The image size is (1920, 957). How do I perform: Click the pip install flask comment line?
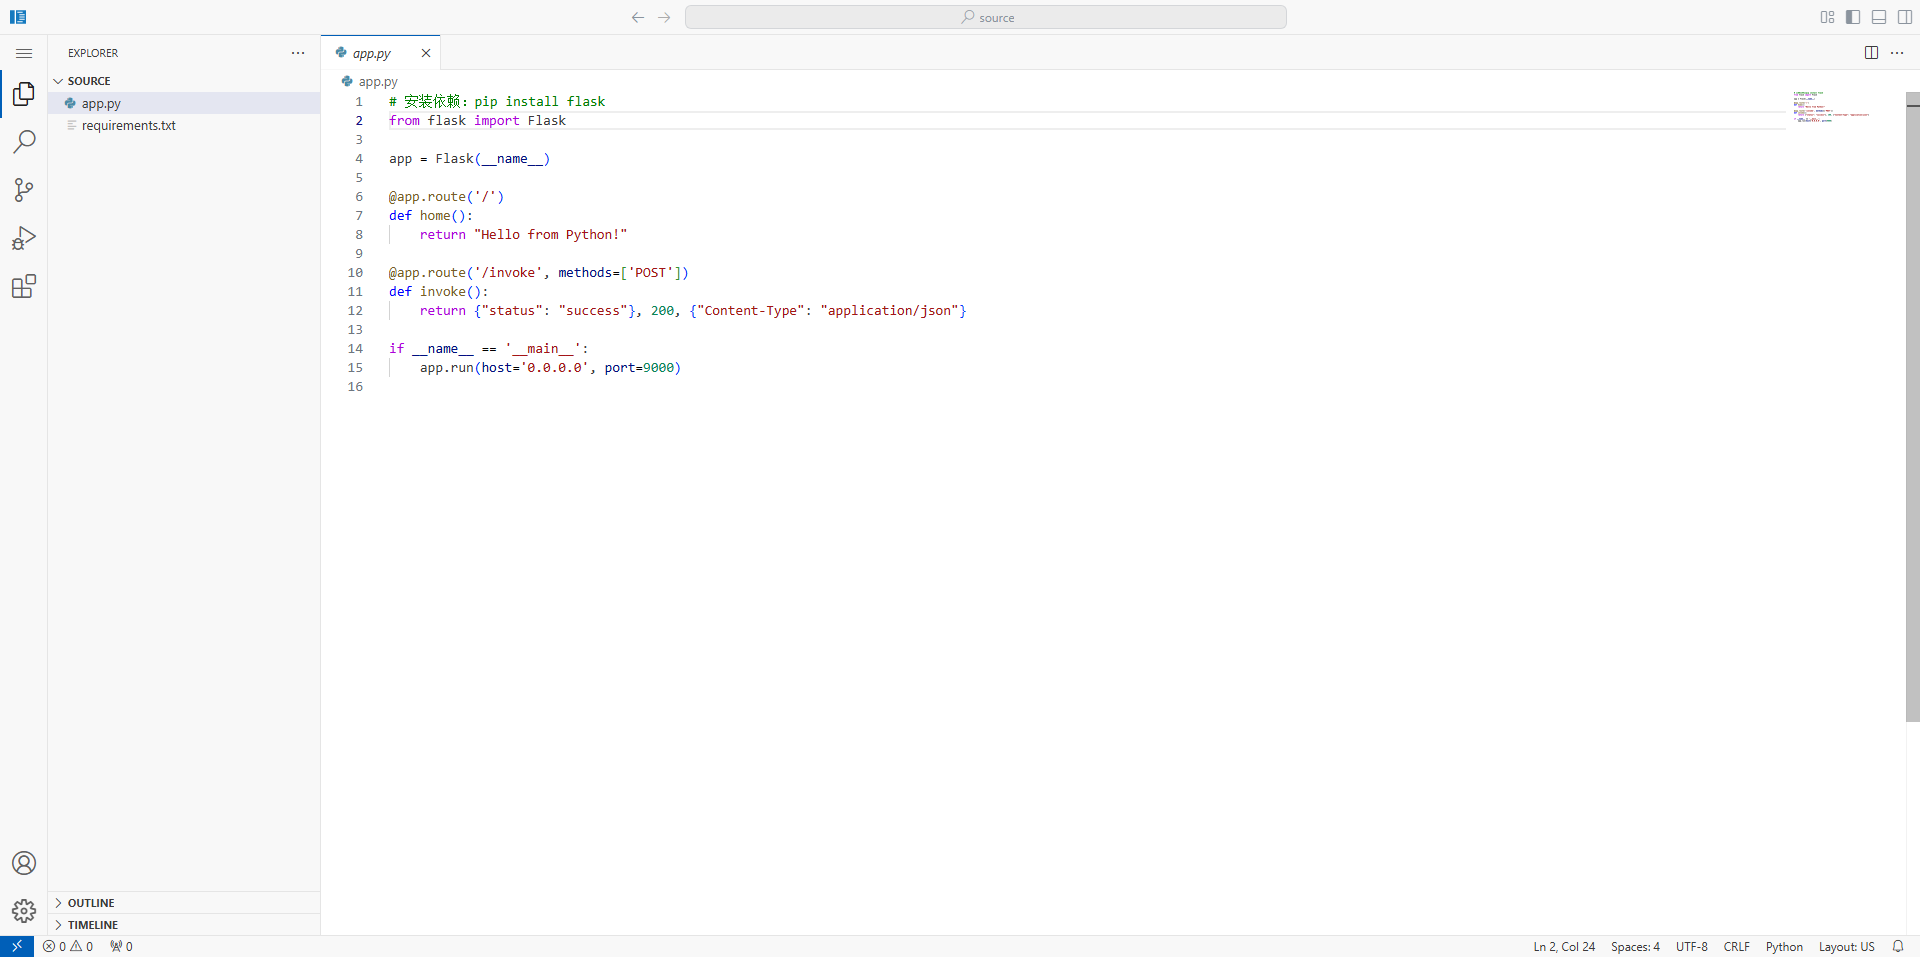tap(497, 102)
